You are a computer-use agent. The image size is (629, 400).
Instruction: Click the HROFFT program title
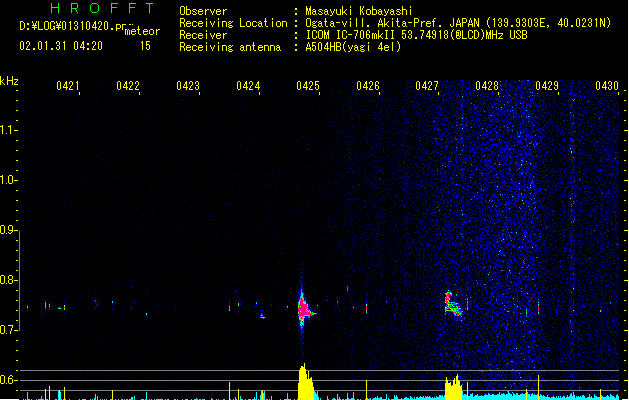pos(102,8)
